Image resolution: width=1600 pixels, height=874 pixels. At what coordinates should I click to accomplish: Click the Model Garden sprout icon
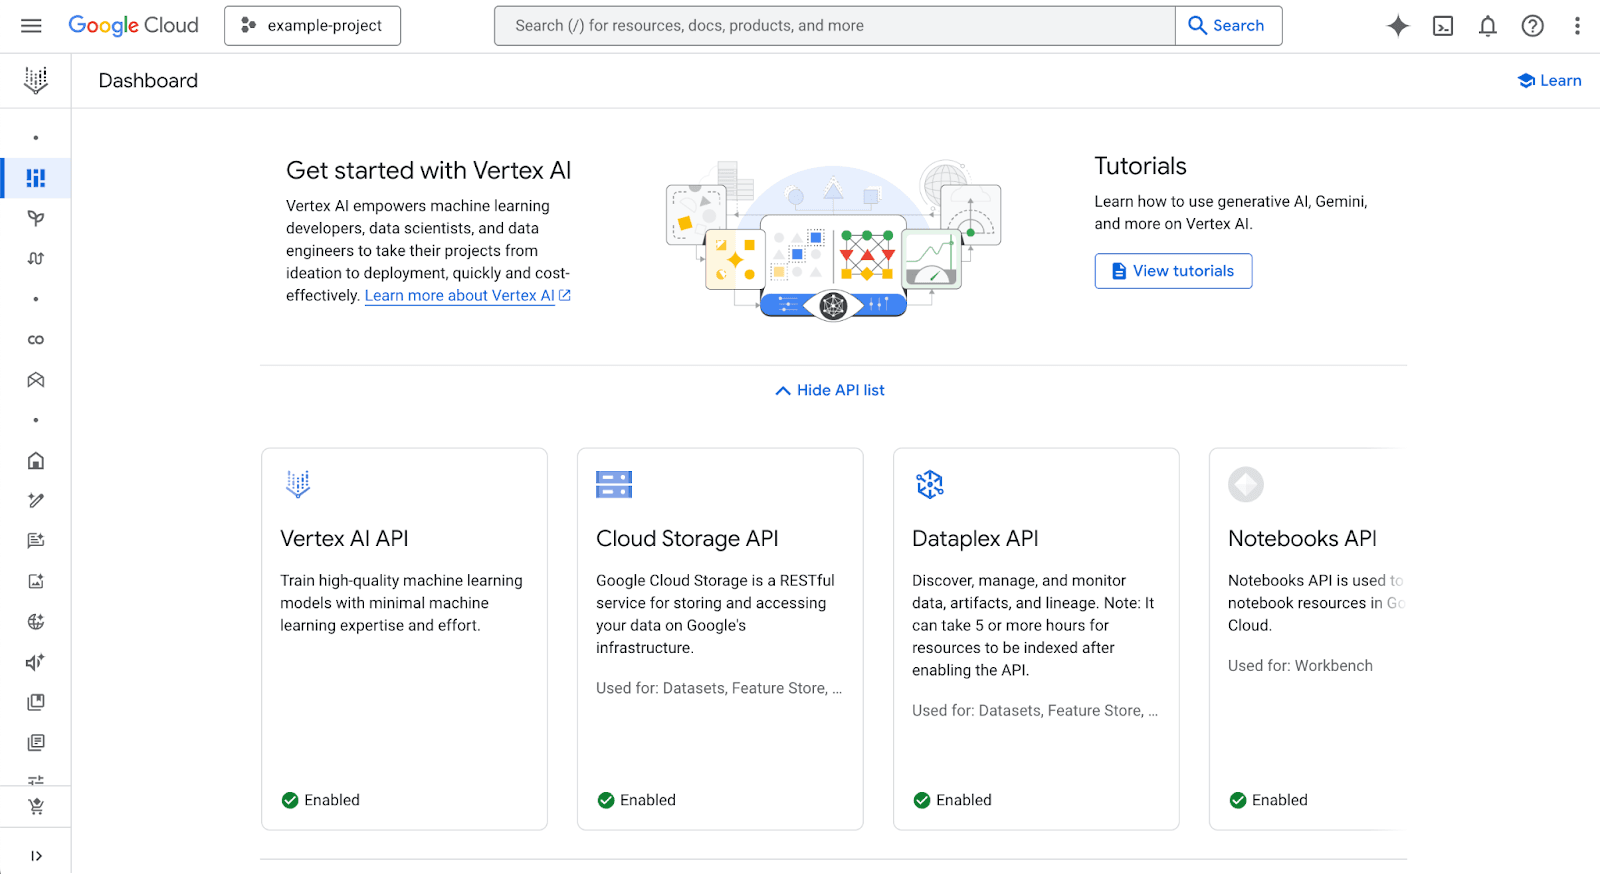click(36, 218)
